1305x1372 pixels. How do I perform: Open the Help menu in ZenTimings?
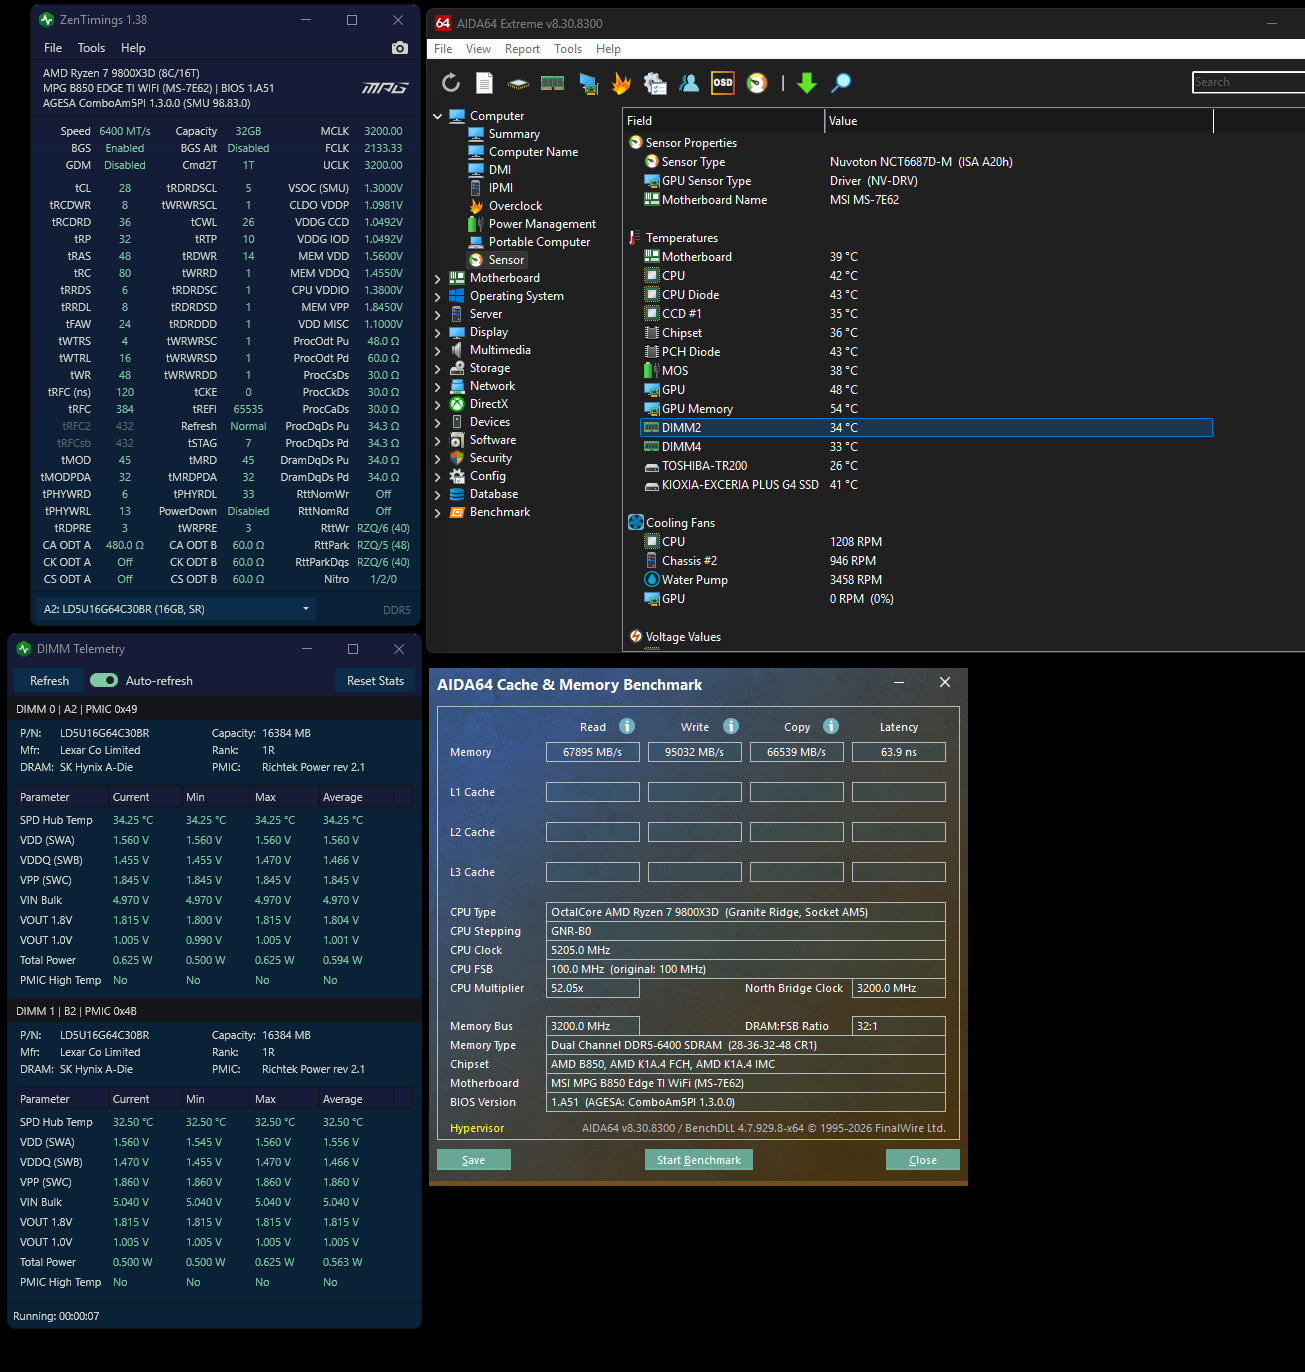[133, 48]
